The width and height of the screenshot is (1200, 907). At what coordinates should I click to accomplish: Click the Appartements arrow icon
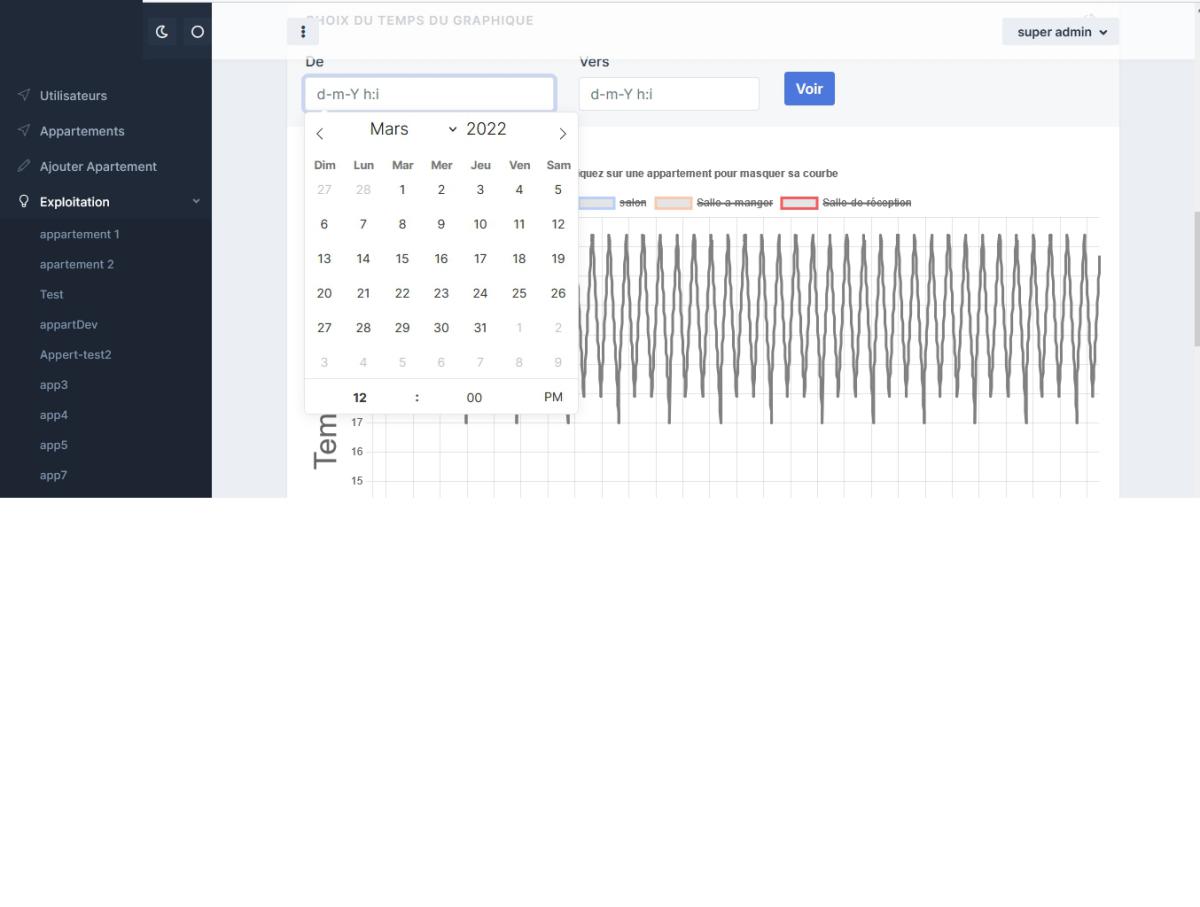[x=24, y=130]
